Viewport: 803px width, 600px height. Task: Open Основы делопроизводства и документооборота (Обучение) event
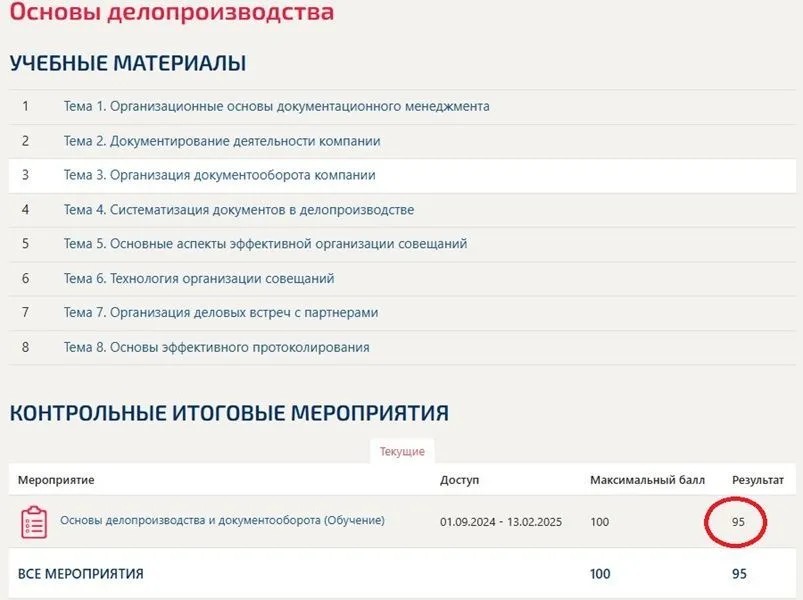(222, 520)
